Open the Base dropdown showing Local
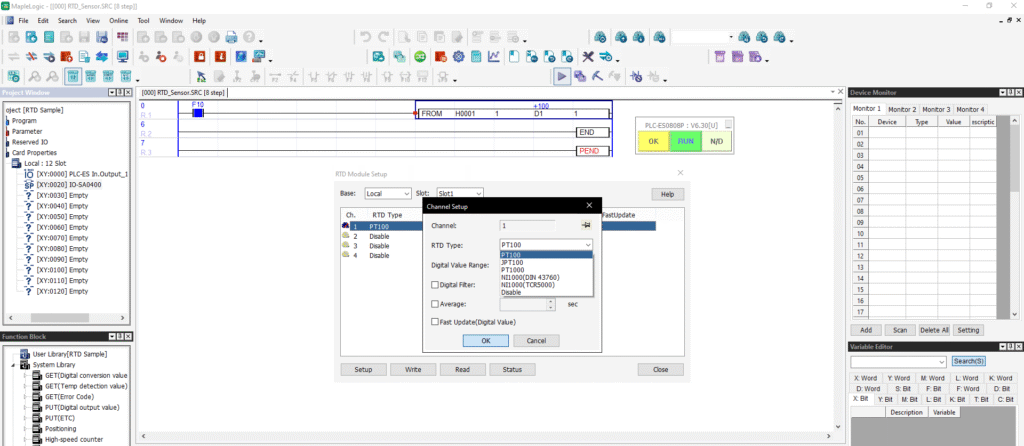 388,193
